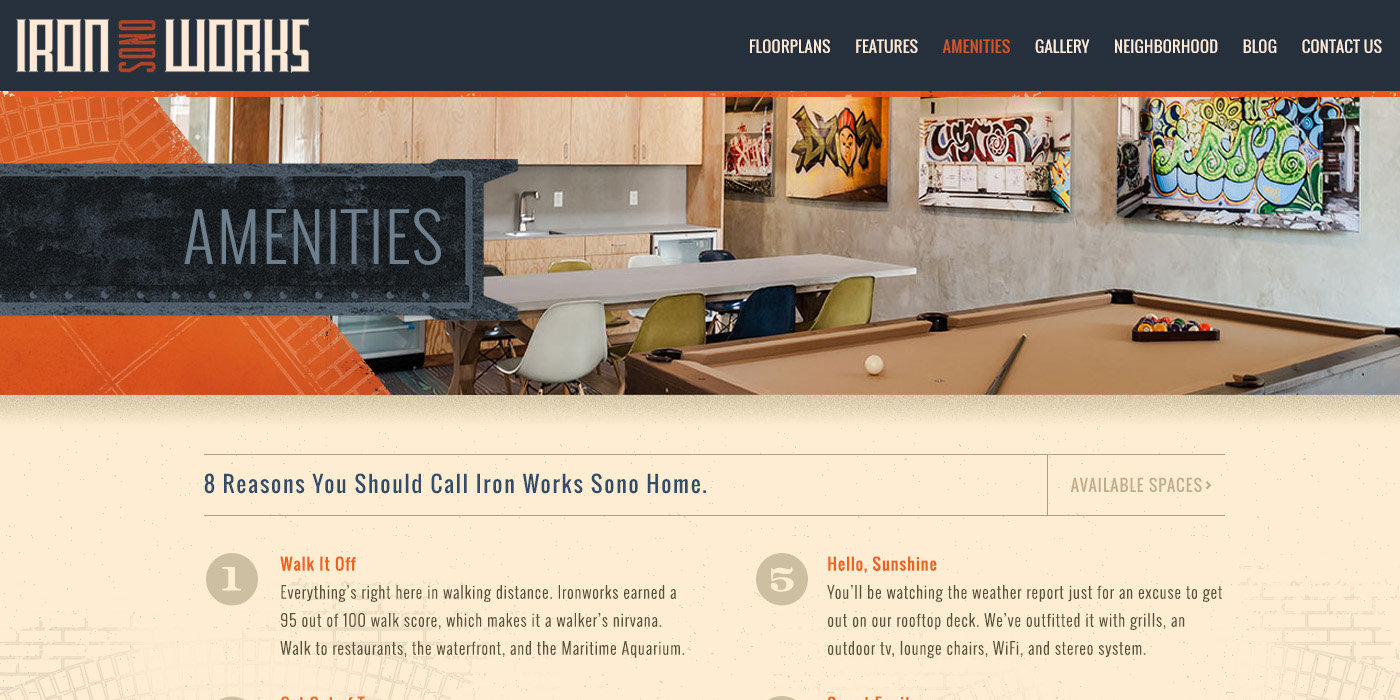Viewport: 1400px width, 700px height.
Task: Click the Amenities banner title
Action: point(313,238)
